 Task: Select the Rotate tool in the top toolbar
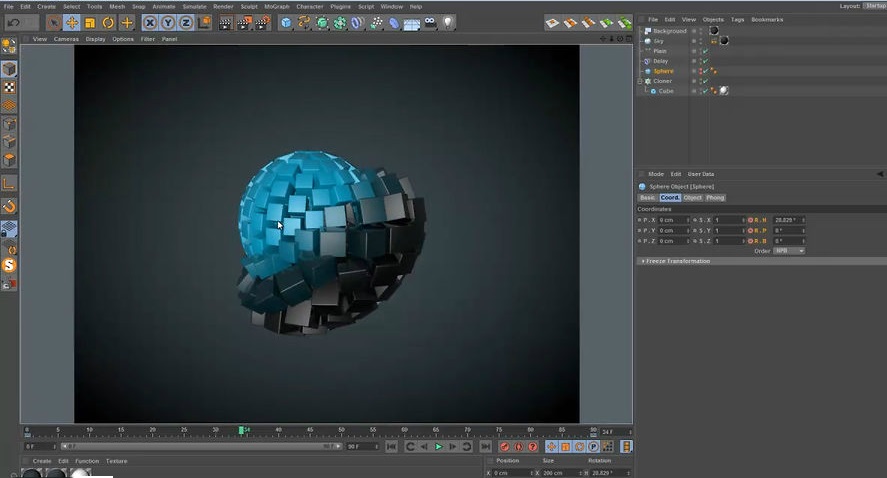click(x=108, y=22)
